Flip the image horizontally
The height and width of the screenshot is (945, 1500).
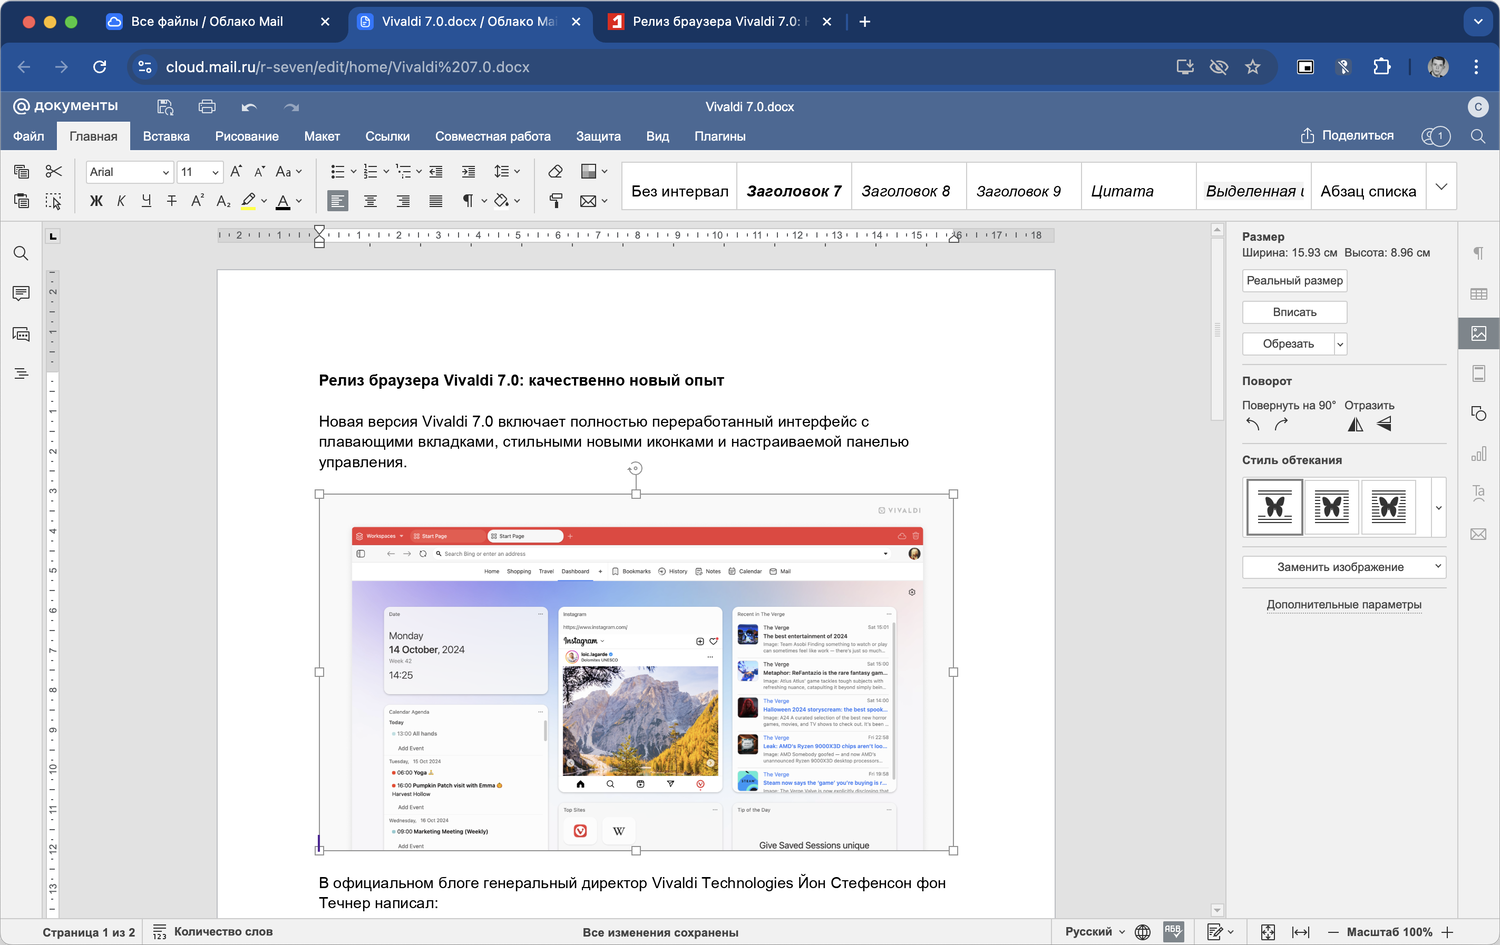point(1355,425)
